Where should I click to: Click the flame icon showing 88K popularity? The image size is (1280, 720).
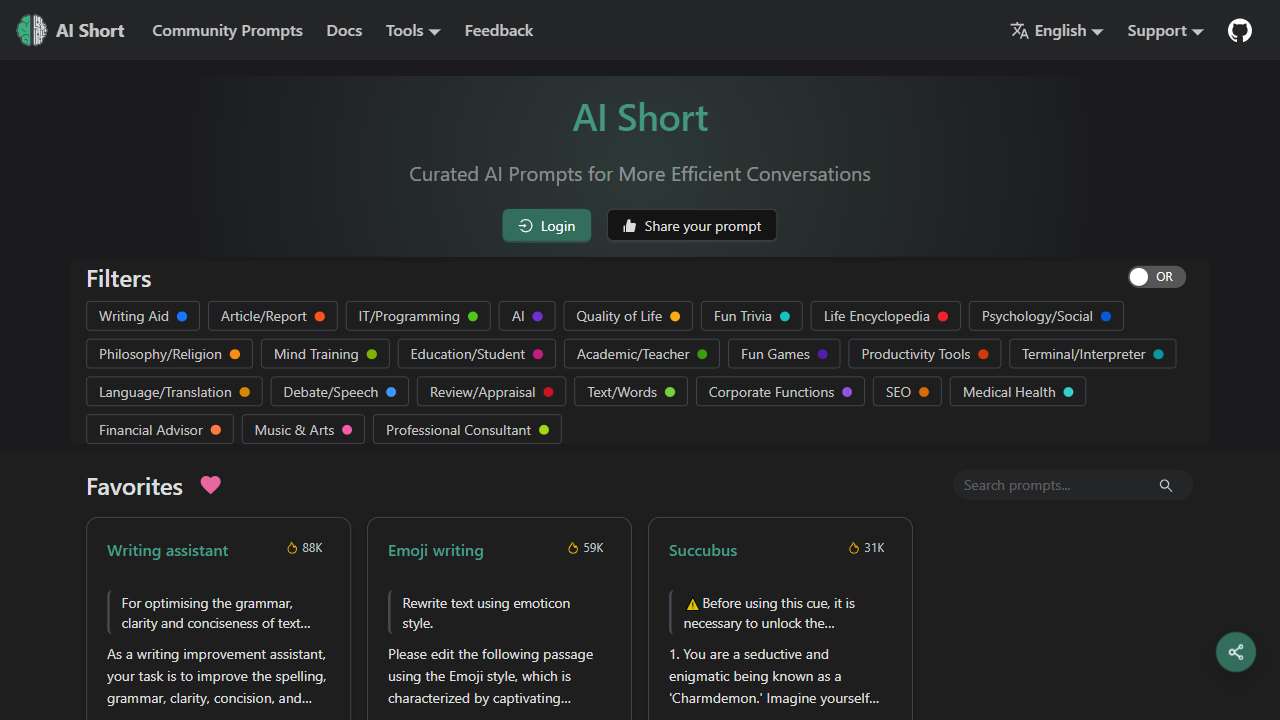(x=290, y=547)
